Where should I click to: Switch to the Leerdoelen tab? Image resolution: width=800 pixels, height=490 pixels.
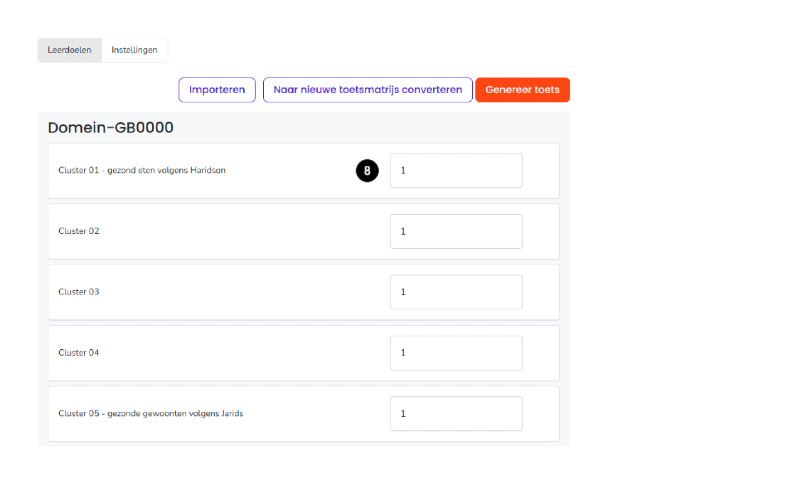pos(69,50)
